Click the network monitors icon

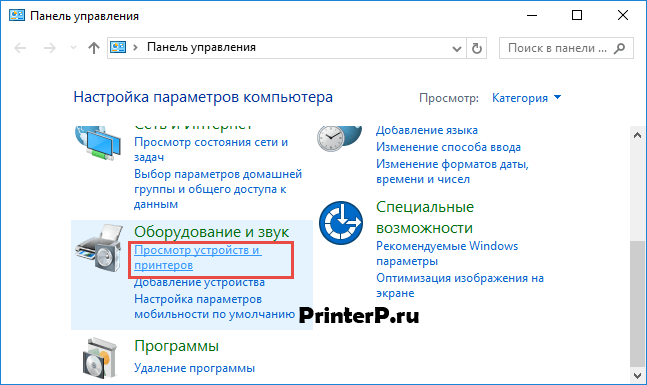point(98,143)
